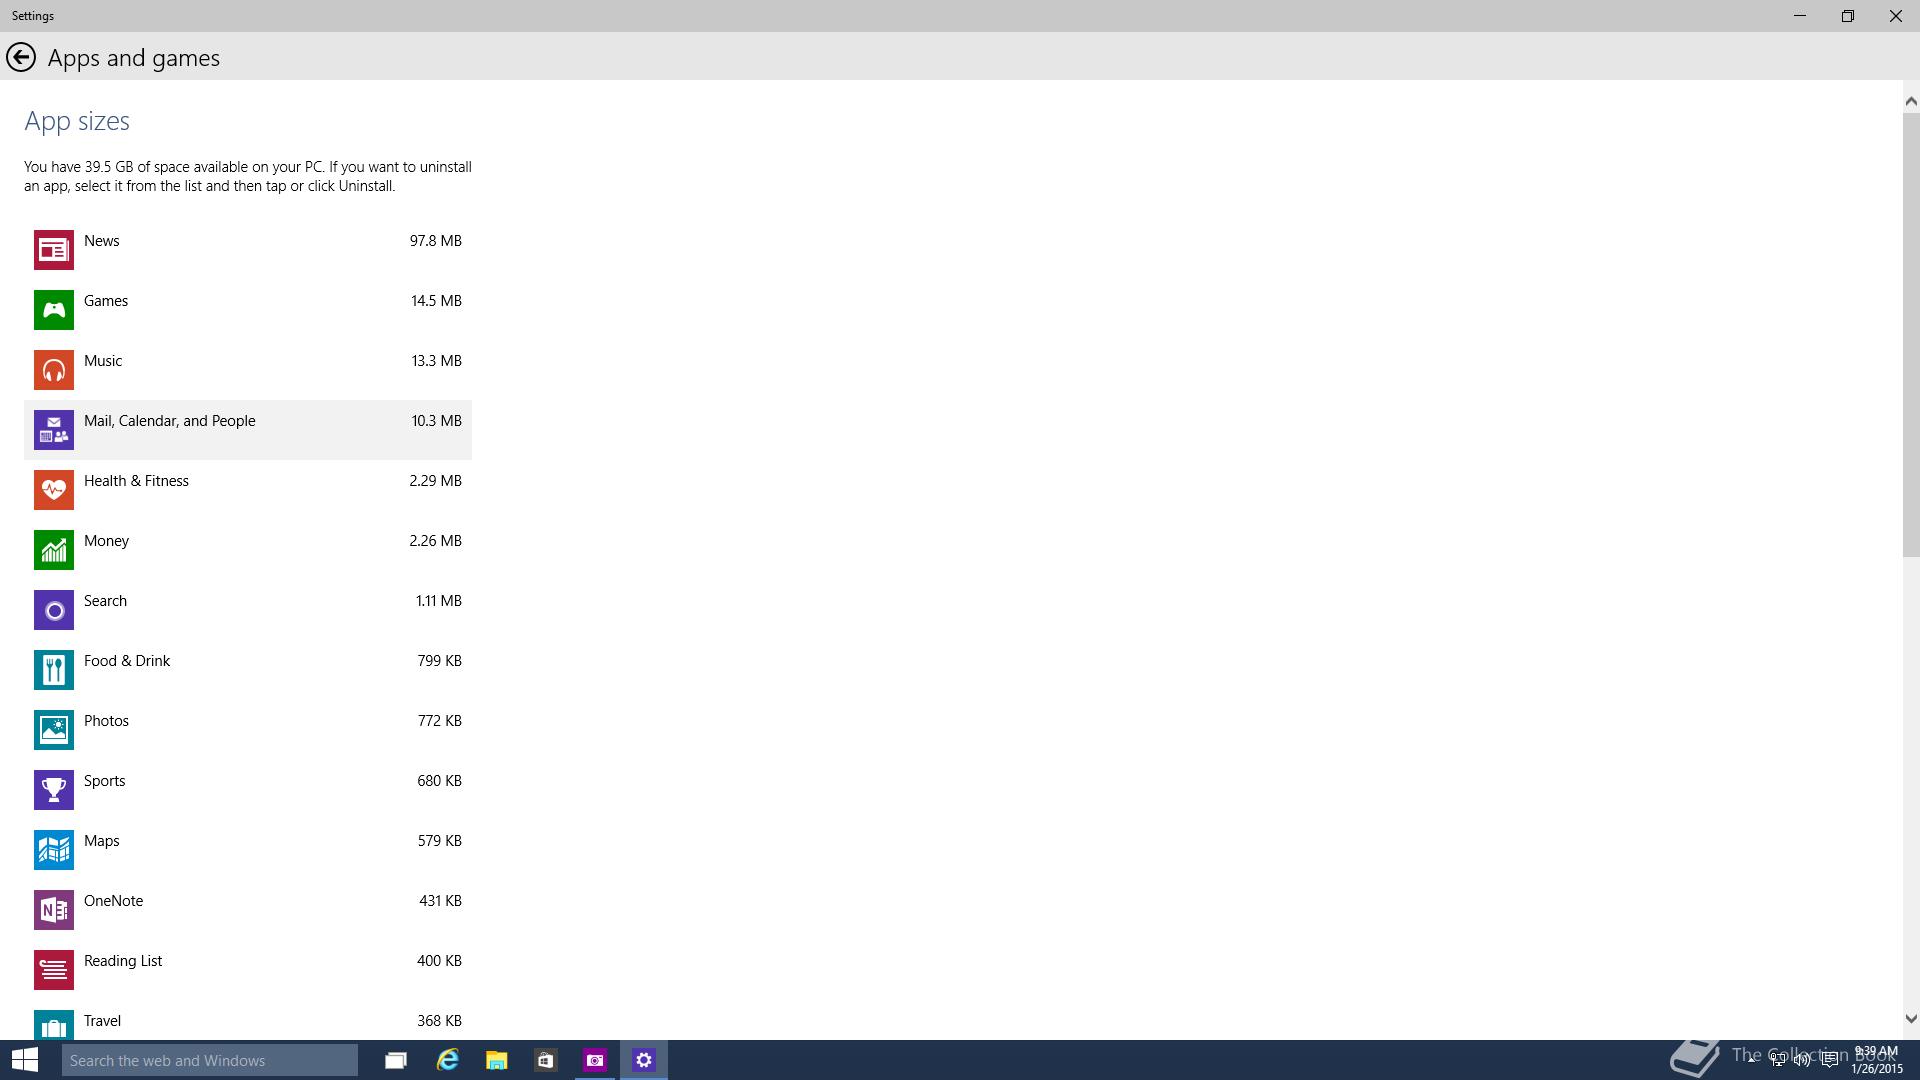Click the 97.8 MB size value
Image resolution: width=1920 pixels, height=1080 pixels.
point(436,241)
